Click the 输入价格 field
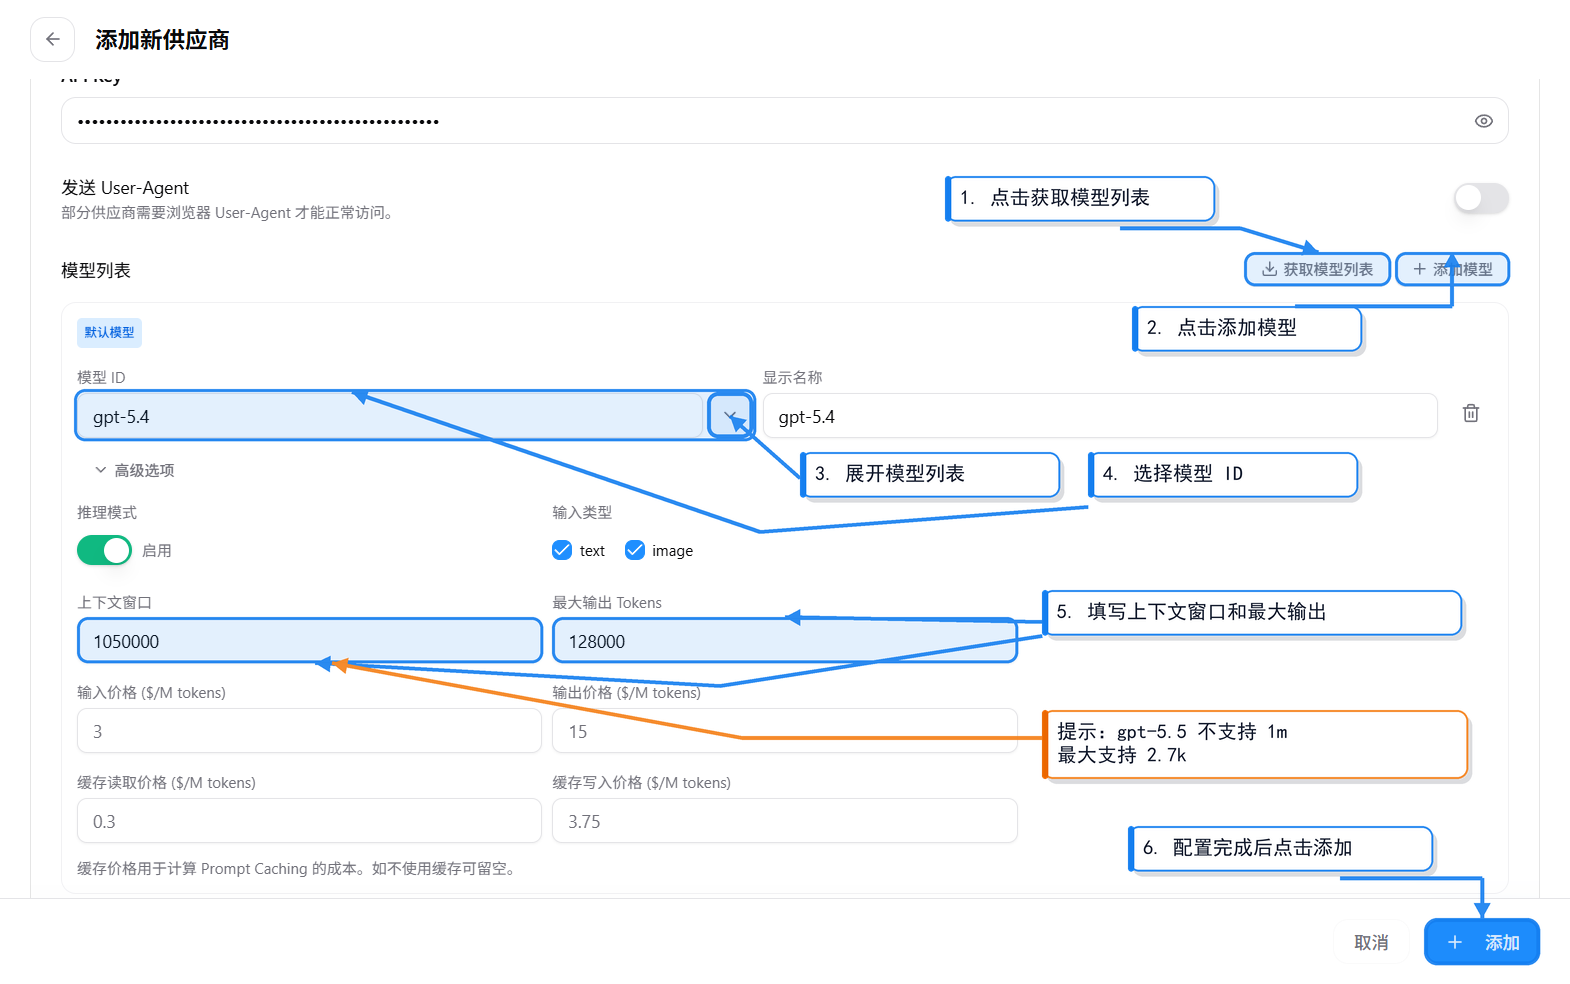1570x984 pixels. tap(310, 731)
